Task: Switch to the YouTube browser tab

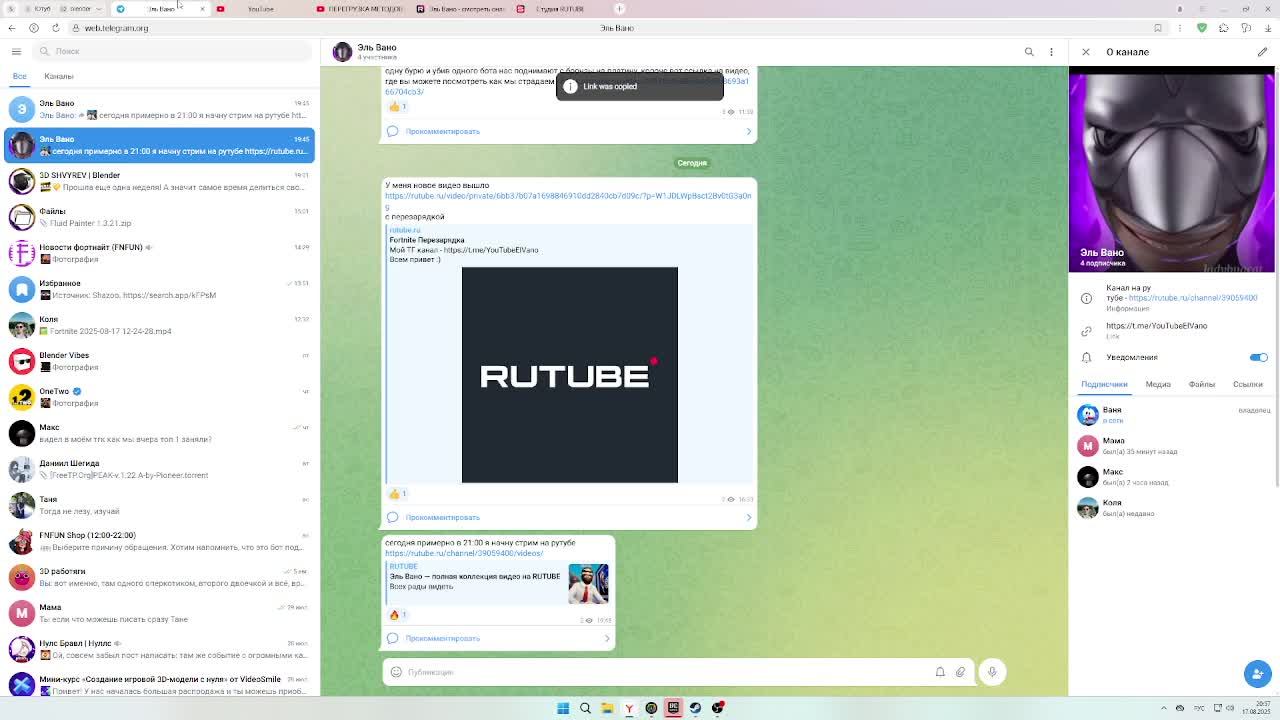Action: [x=260, y=9]
